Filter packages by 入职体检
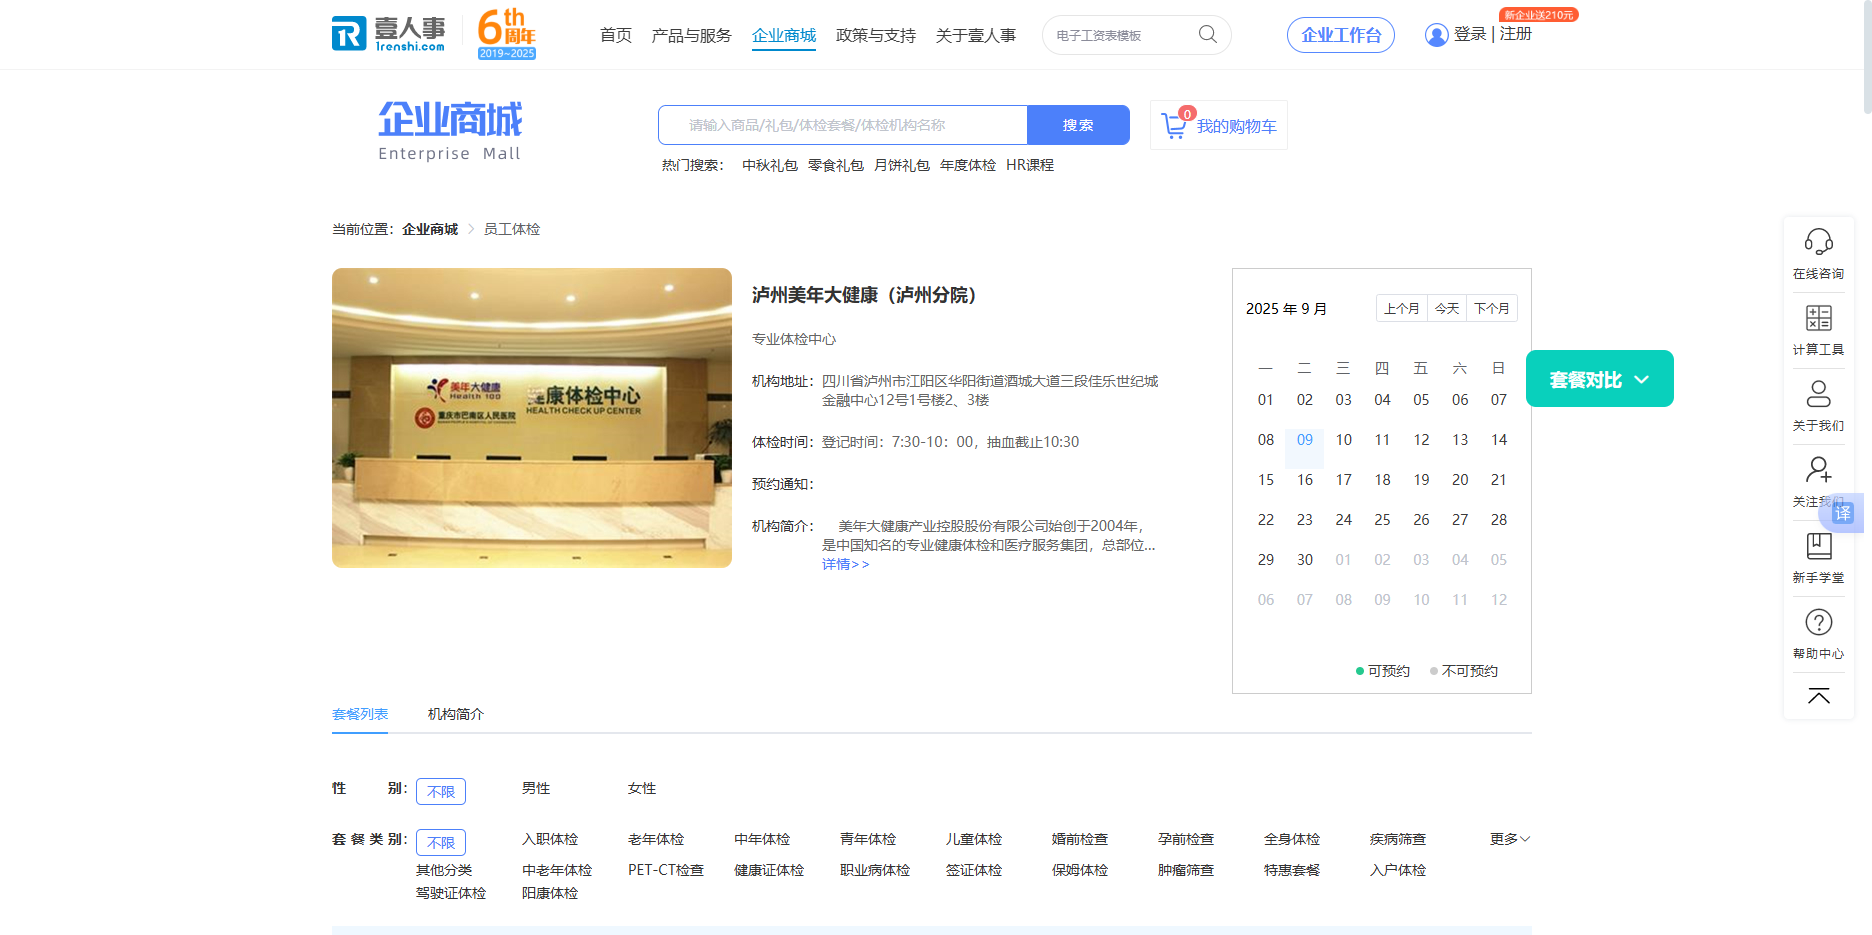This screenshot has height=935, width=1872. (550, 840)
